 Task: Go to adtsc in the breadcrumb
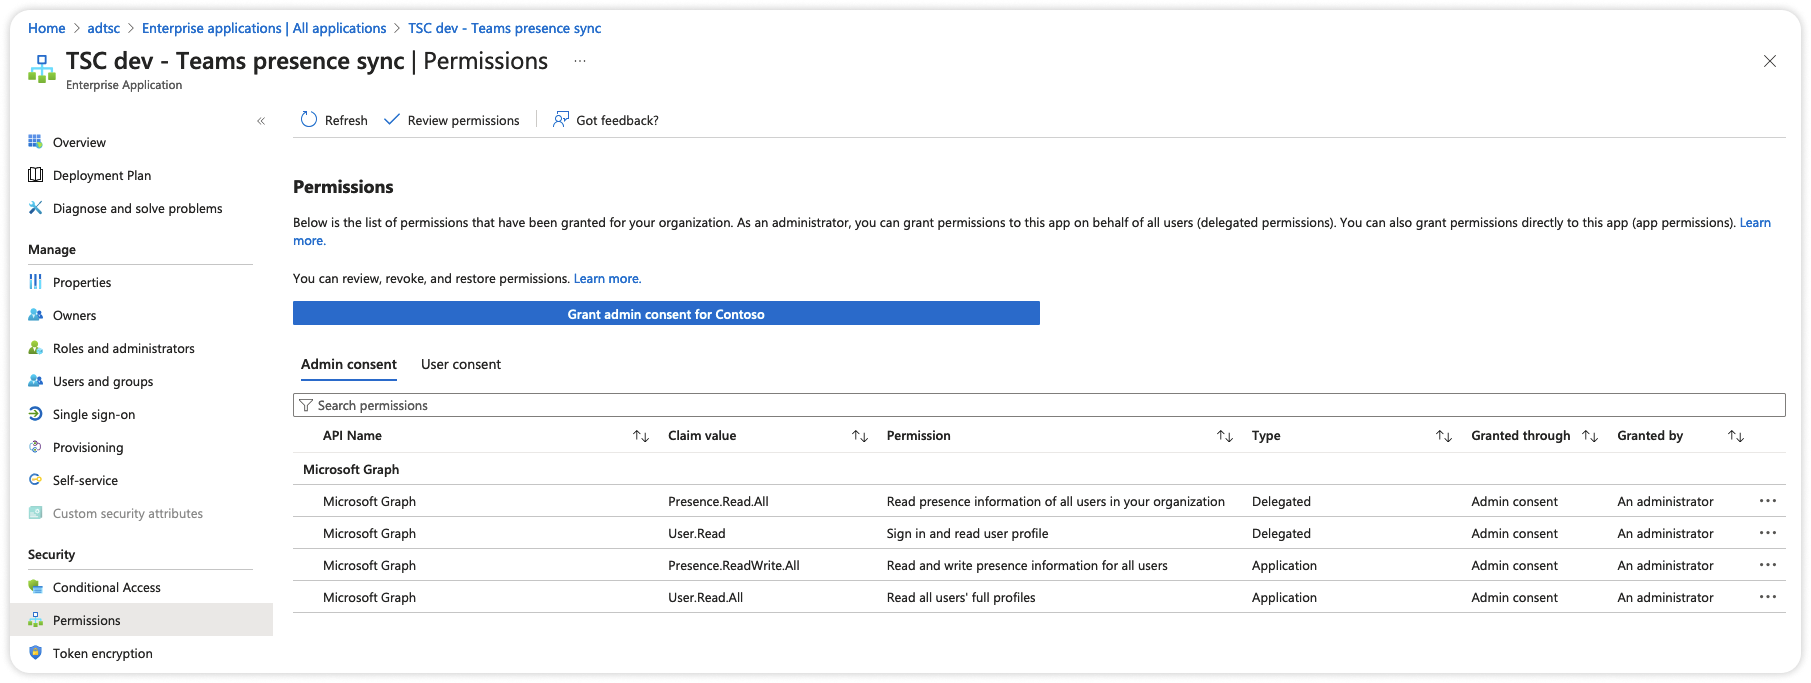(104, 28)
